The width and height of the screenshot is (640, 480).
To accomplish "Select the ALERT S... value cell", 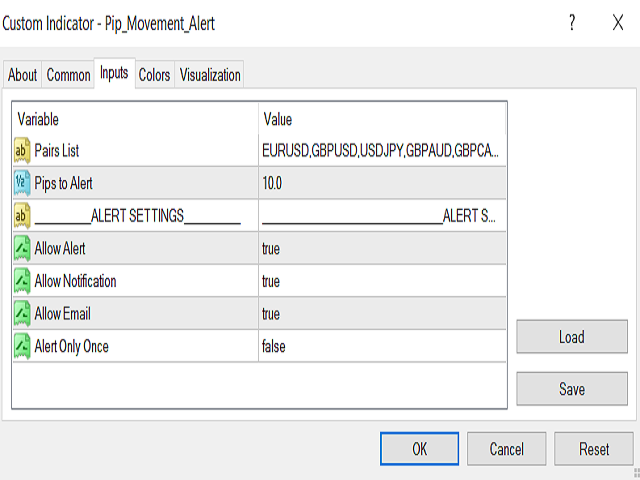I will (382, 216).
